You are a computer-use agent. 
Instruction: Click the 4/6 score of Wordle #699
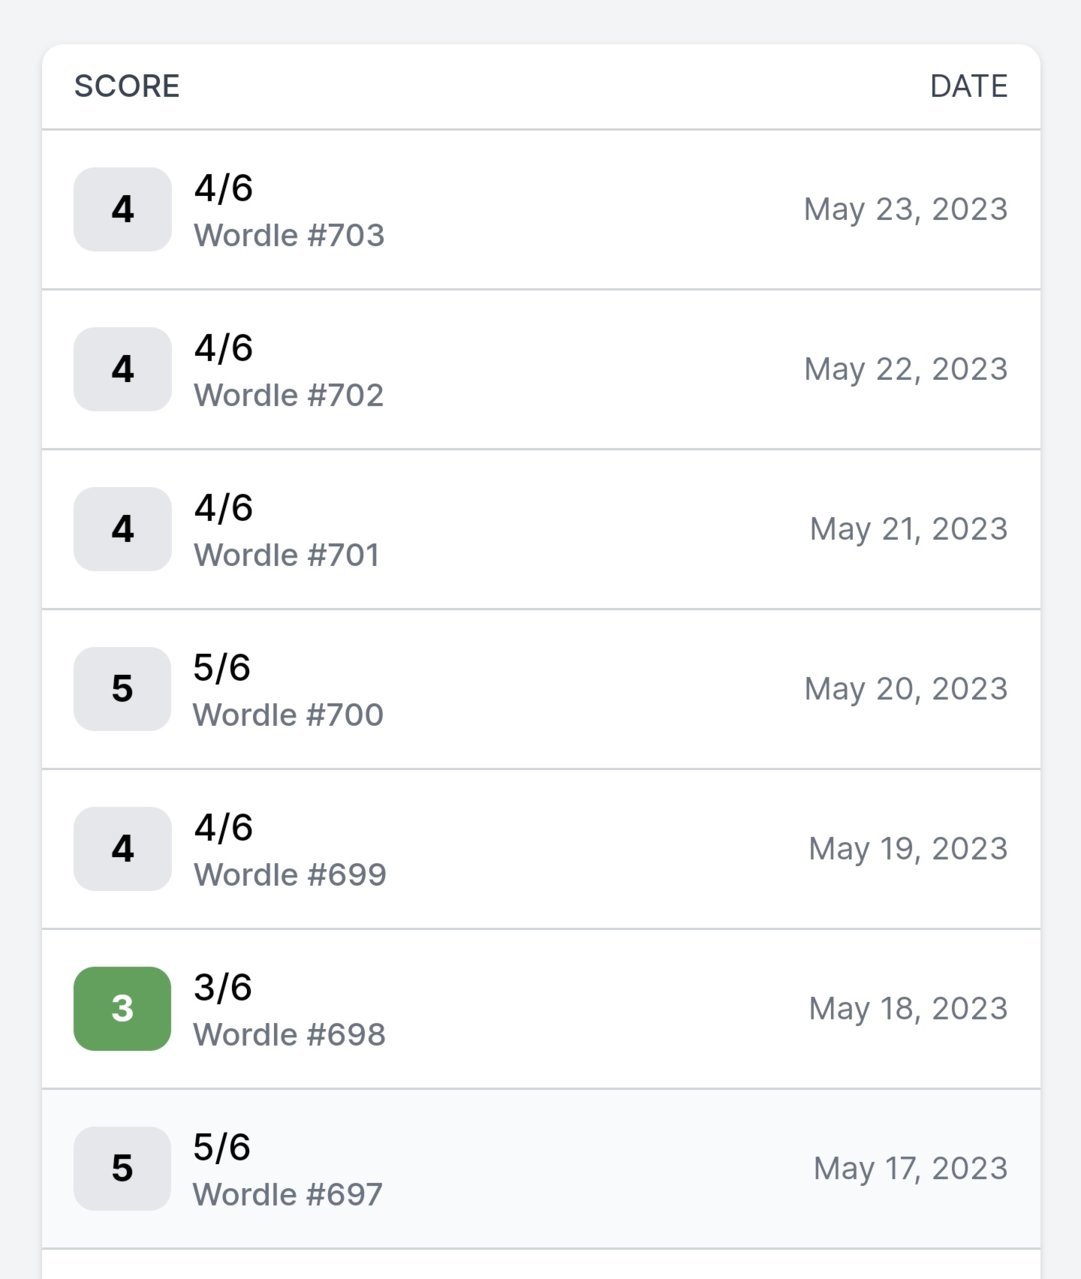coord(223,828)
